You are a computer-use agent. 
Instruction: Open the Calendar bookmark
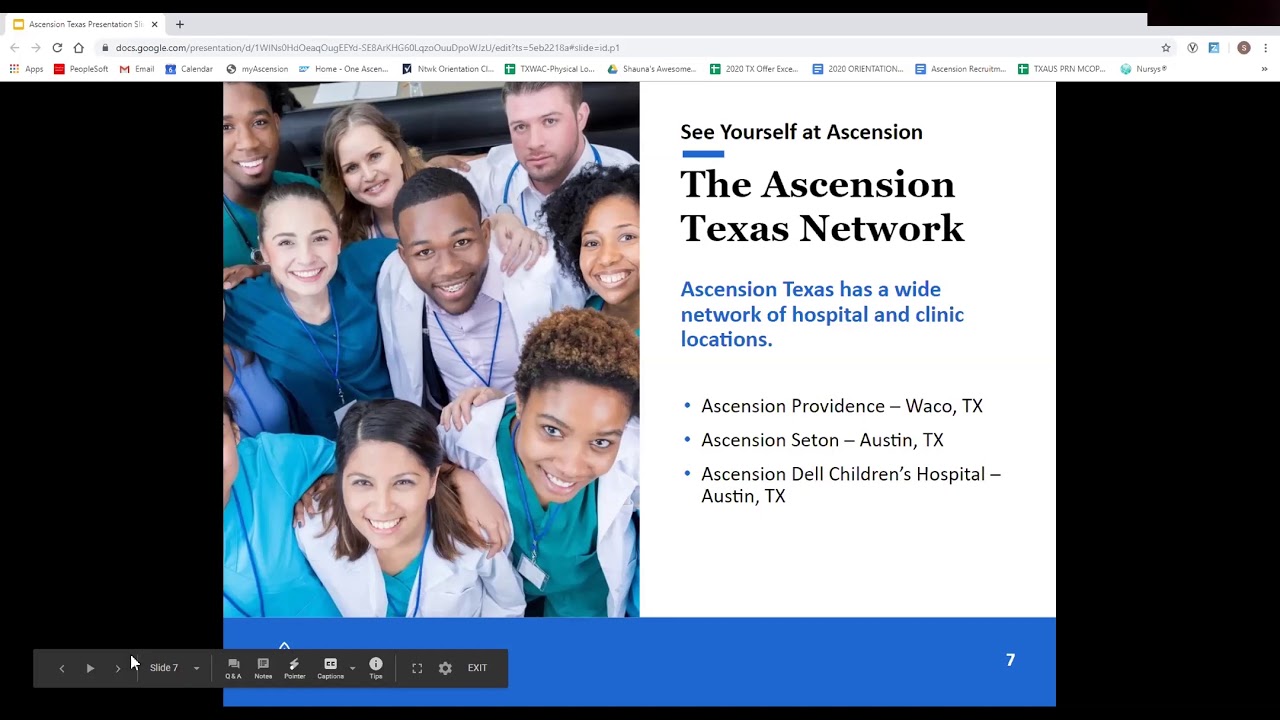click(x=189, y=69)
